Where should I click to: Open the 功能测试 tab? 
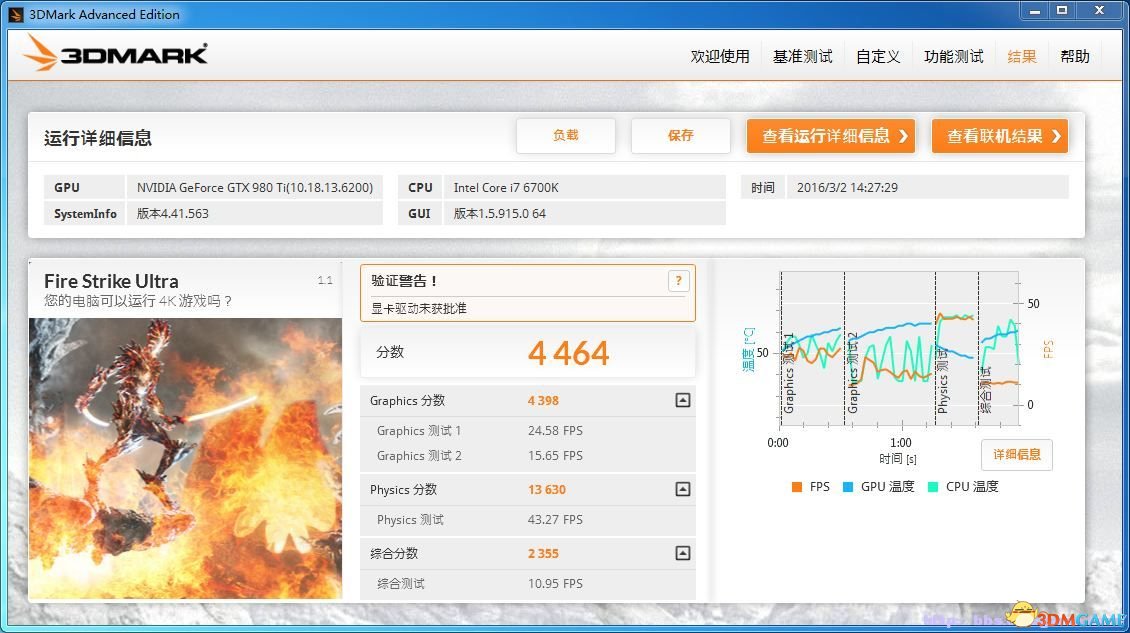click(x=953, y=56)
